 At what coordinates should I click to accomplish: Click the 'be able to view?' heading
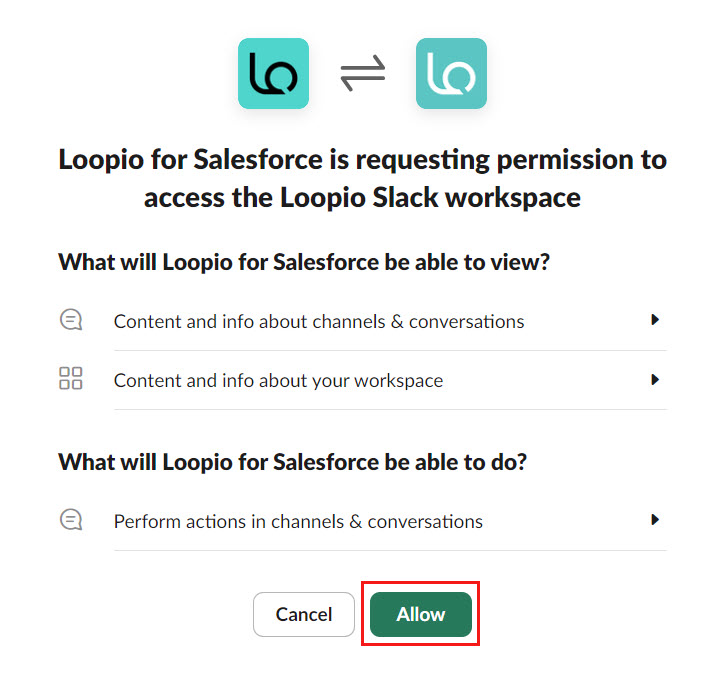[304, 262]
